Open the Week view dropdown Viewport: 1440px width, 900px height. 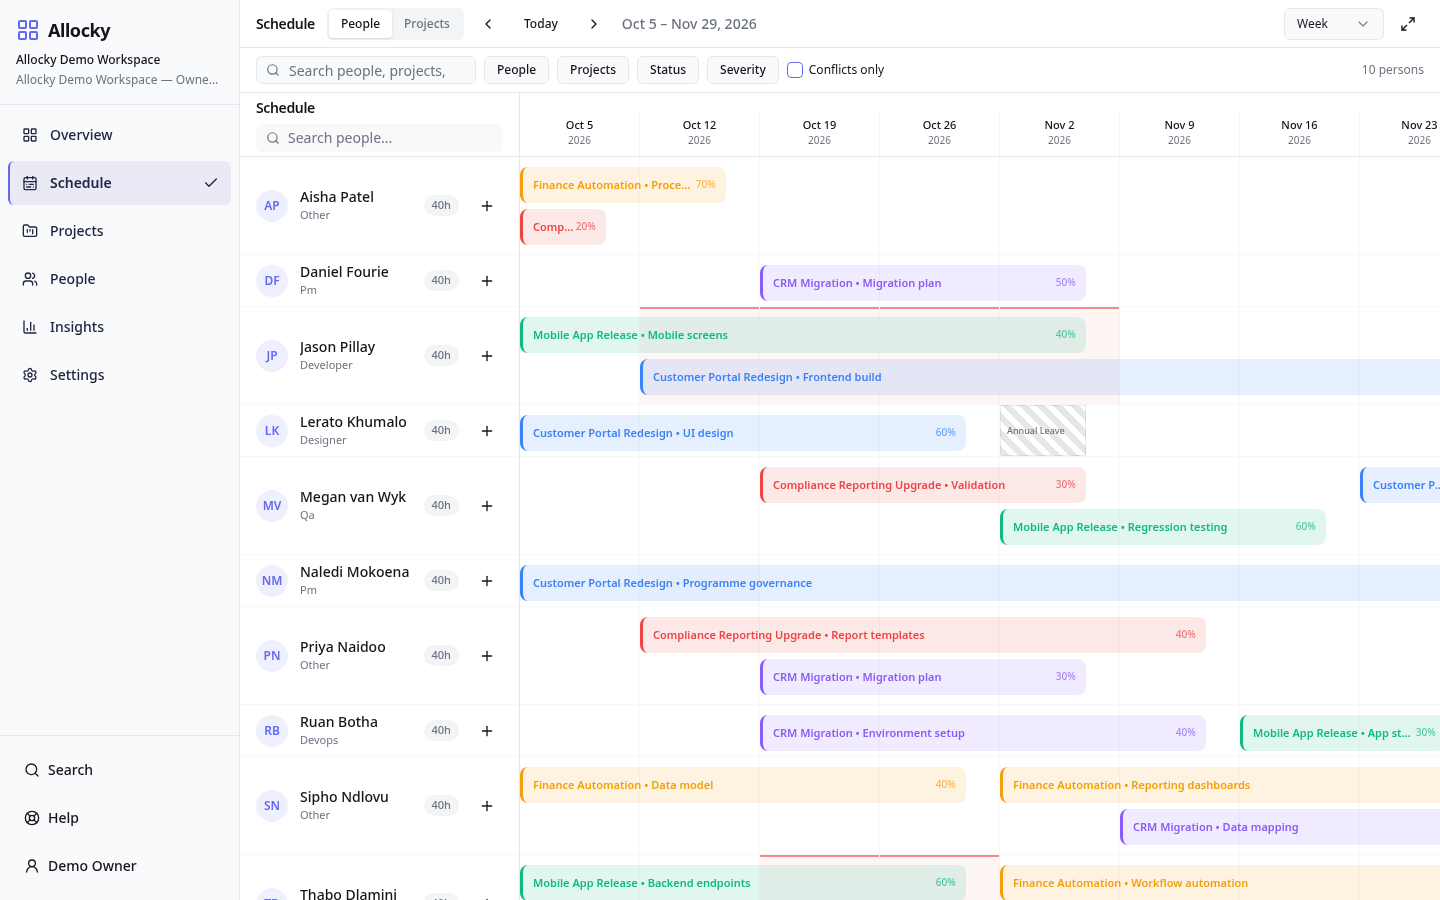point(1333,24)
